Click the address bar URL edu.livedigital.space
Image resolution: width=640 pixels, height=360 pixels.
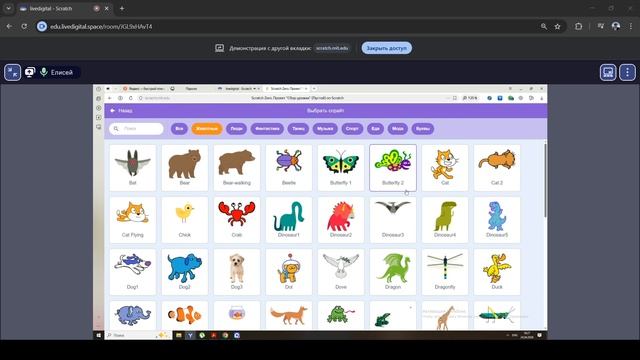coord(101,27)
